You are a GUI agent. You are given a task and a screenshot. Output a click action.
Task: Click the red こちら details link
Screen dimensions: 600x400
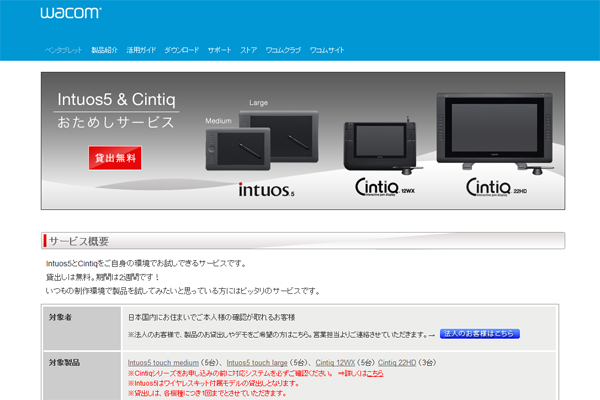pos(375,373)
